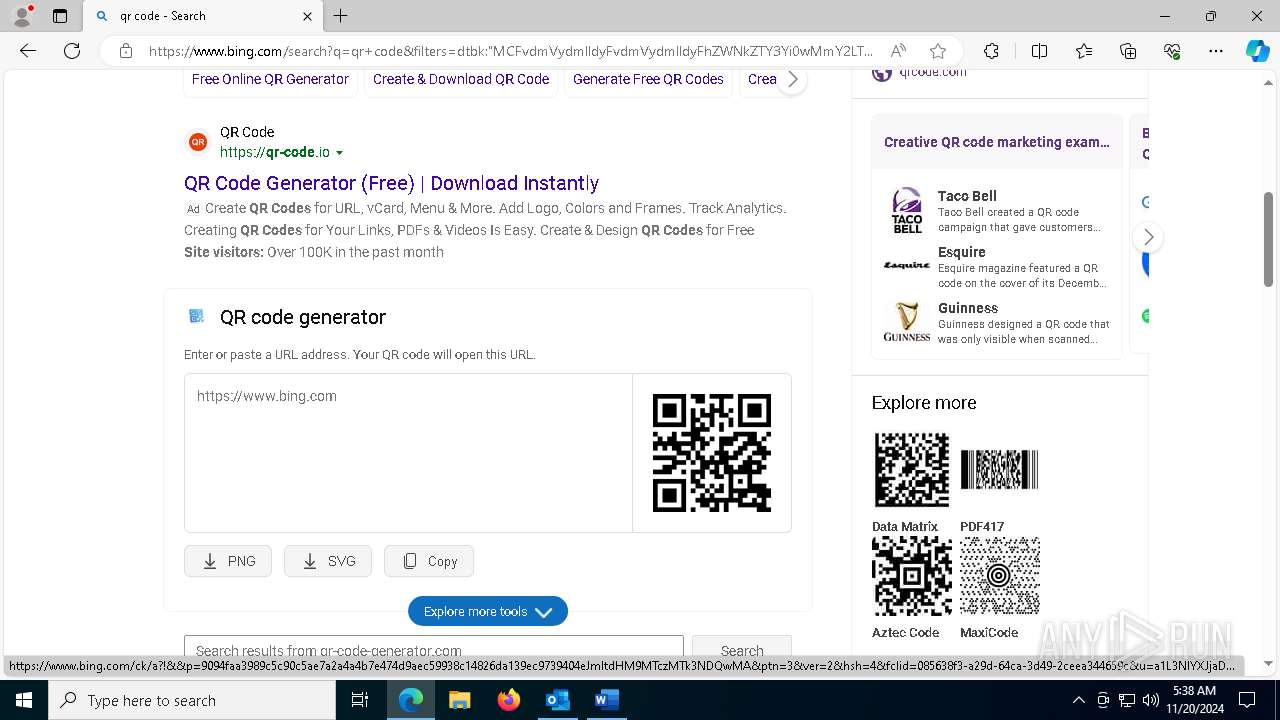Launch the Copilot sidebar icon
This screenshot has height=720, width=1280.
click(x=1257, y=51)
